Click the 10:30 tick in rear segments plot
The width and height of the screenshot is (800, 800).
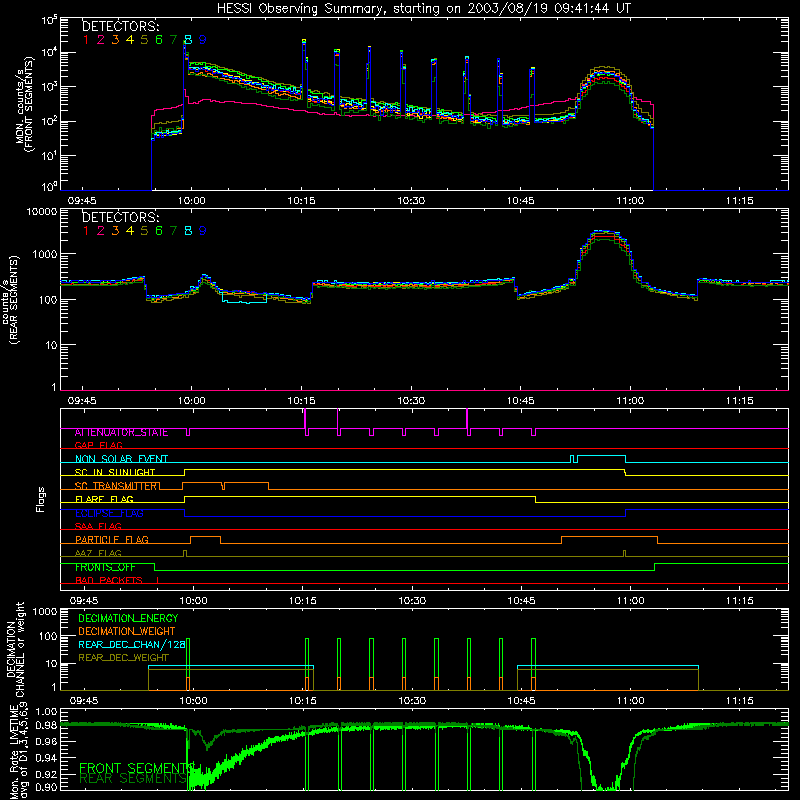[x=411, y=401]
